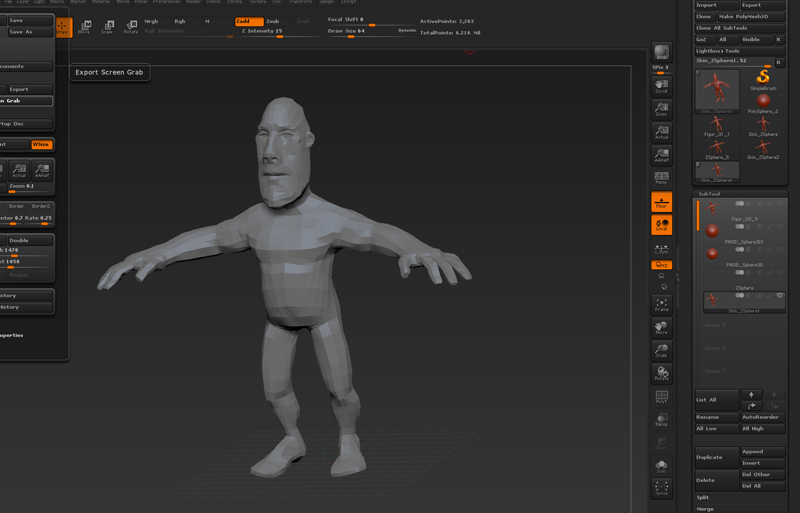Viewport: 800px width, 513px height.
Task: Toggle the Floor grid button
Action: [661, 202]
